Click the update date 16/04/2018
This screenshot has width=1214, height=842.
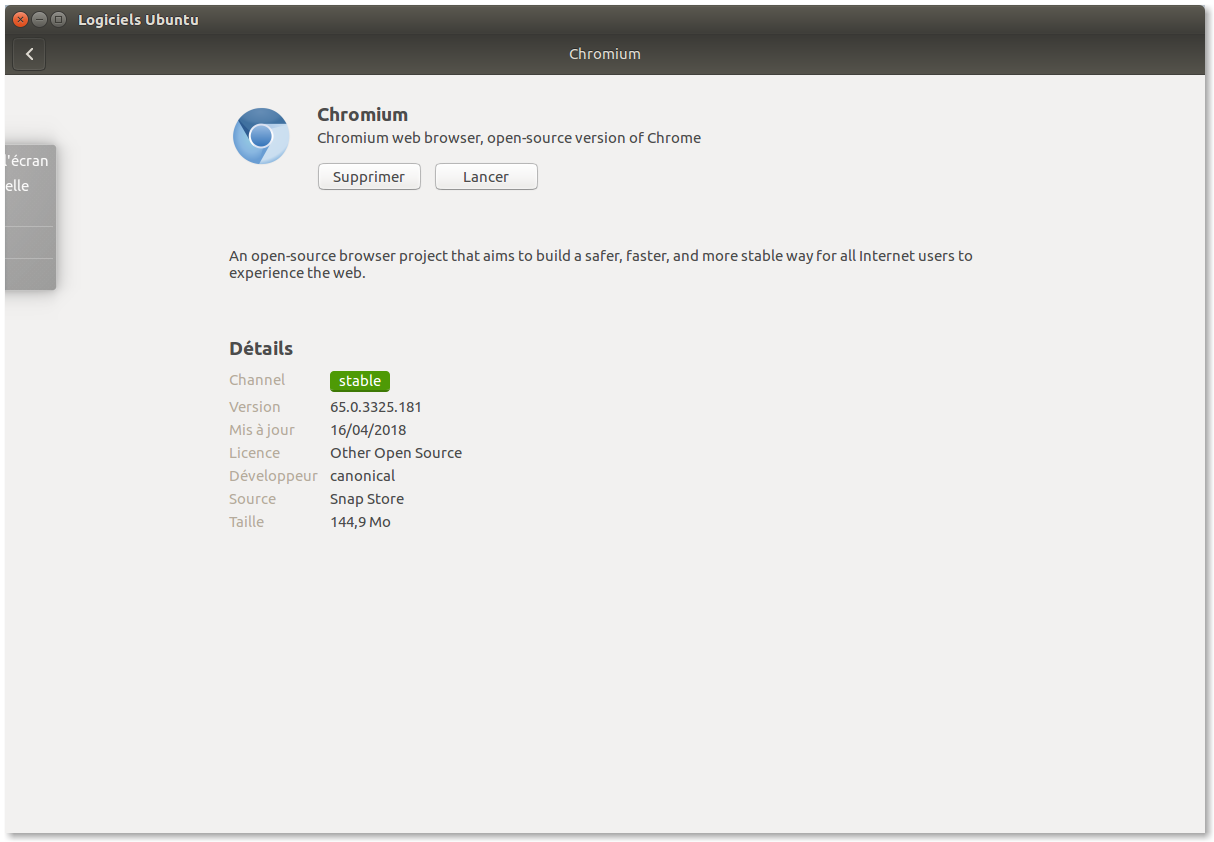368,430
